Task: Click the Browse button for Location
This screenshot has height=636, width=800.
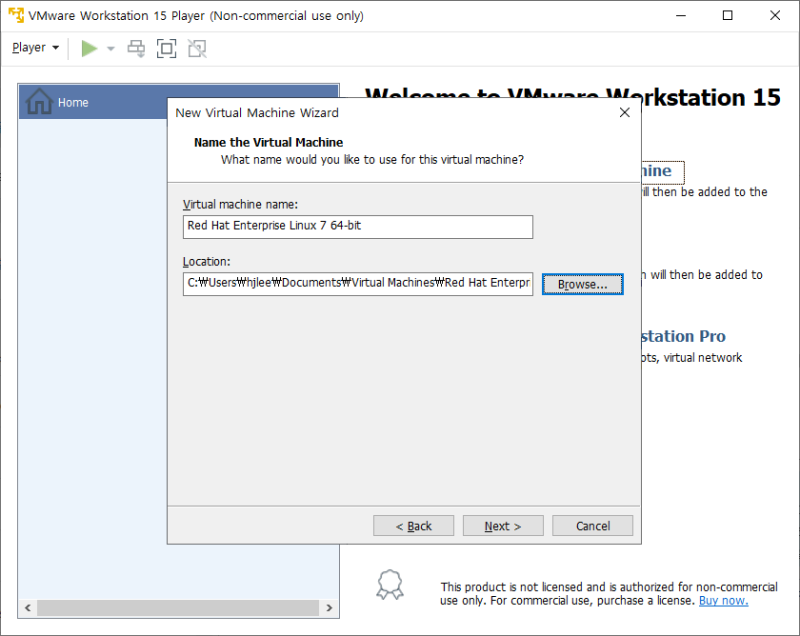Action: click(582, 284)
